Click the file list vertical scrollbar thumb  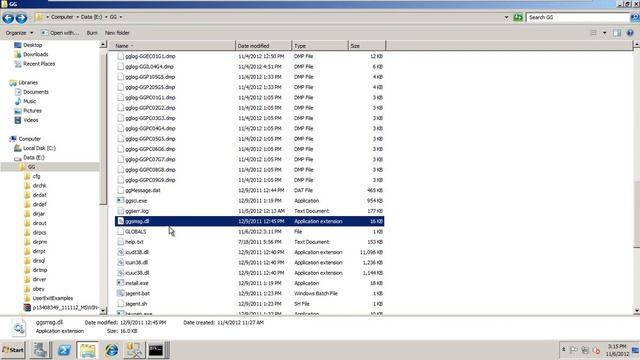tap(636, 214)
